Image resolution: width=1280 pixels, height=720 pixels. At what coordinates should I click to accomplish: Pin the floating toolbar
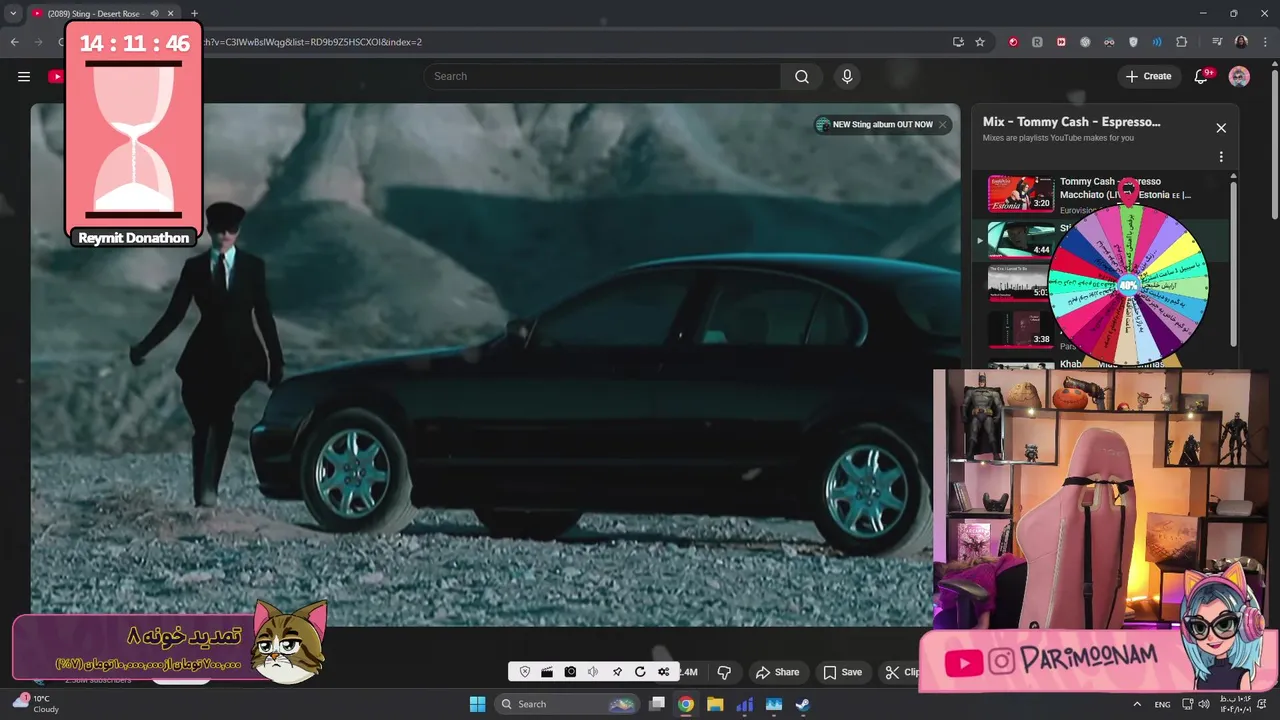617,672
